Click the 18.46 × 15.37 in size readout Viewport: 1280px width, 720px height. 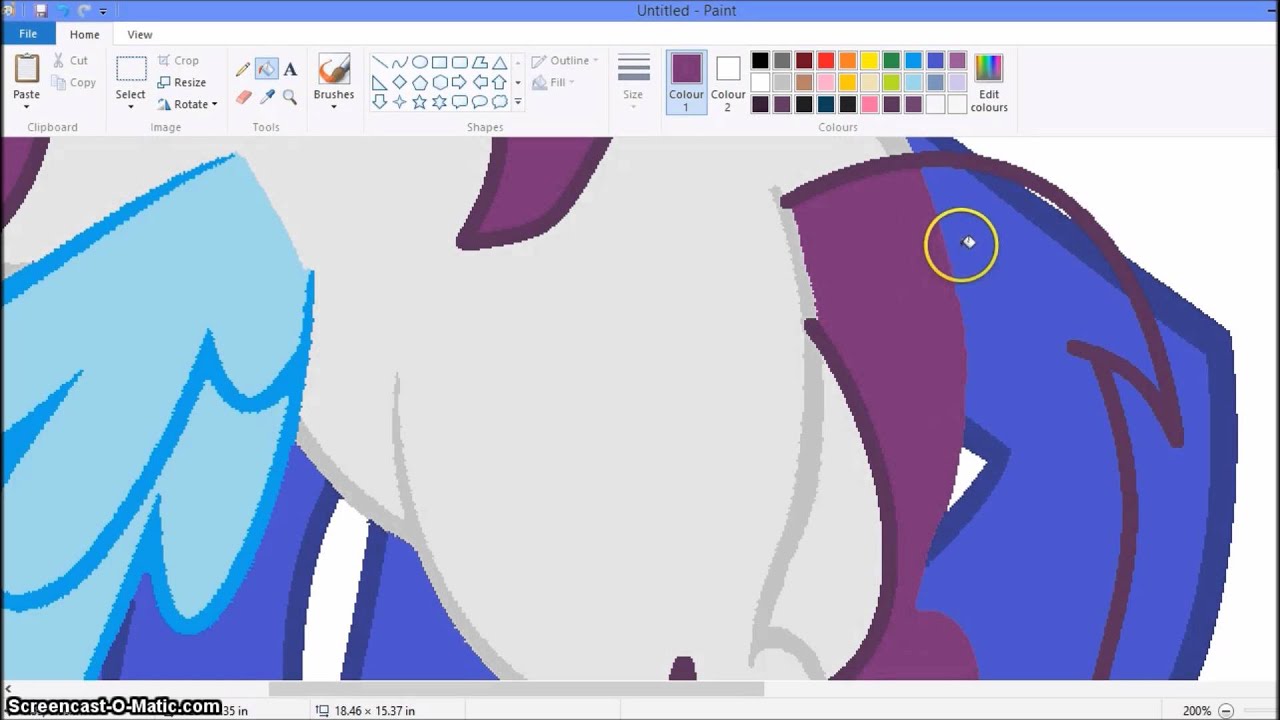point(374,711)
